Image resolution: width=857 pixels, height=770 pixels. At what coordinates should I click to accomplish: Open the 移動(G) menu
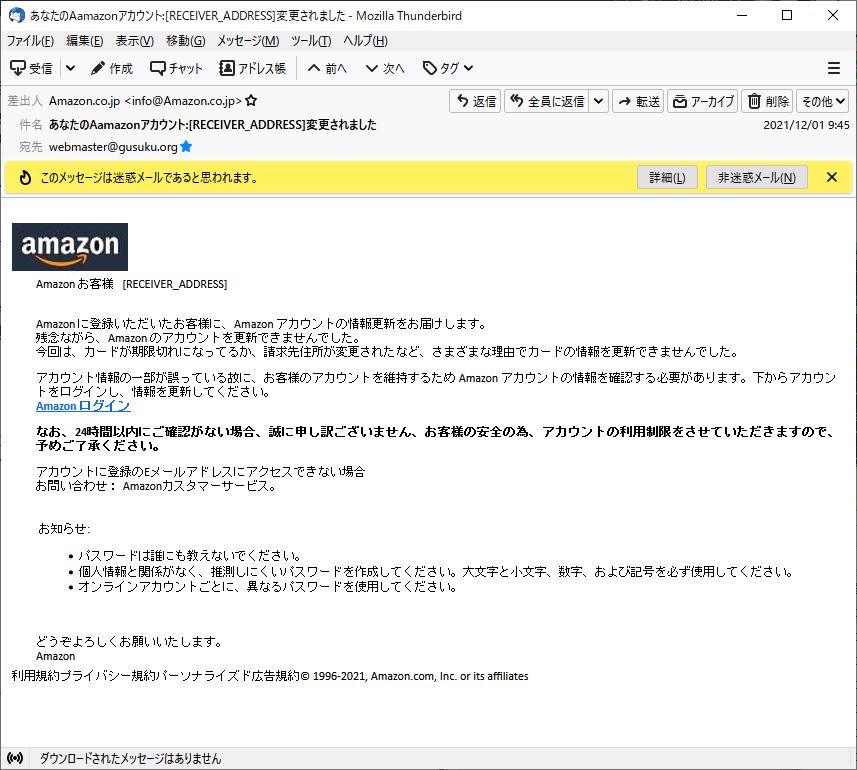pos(186,41)
